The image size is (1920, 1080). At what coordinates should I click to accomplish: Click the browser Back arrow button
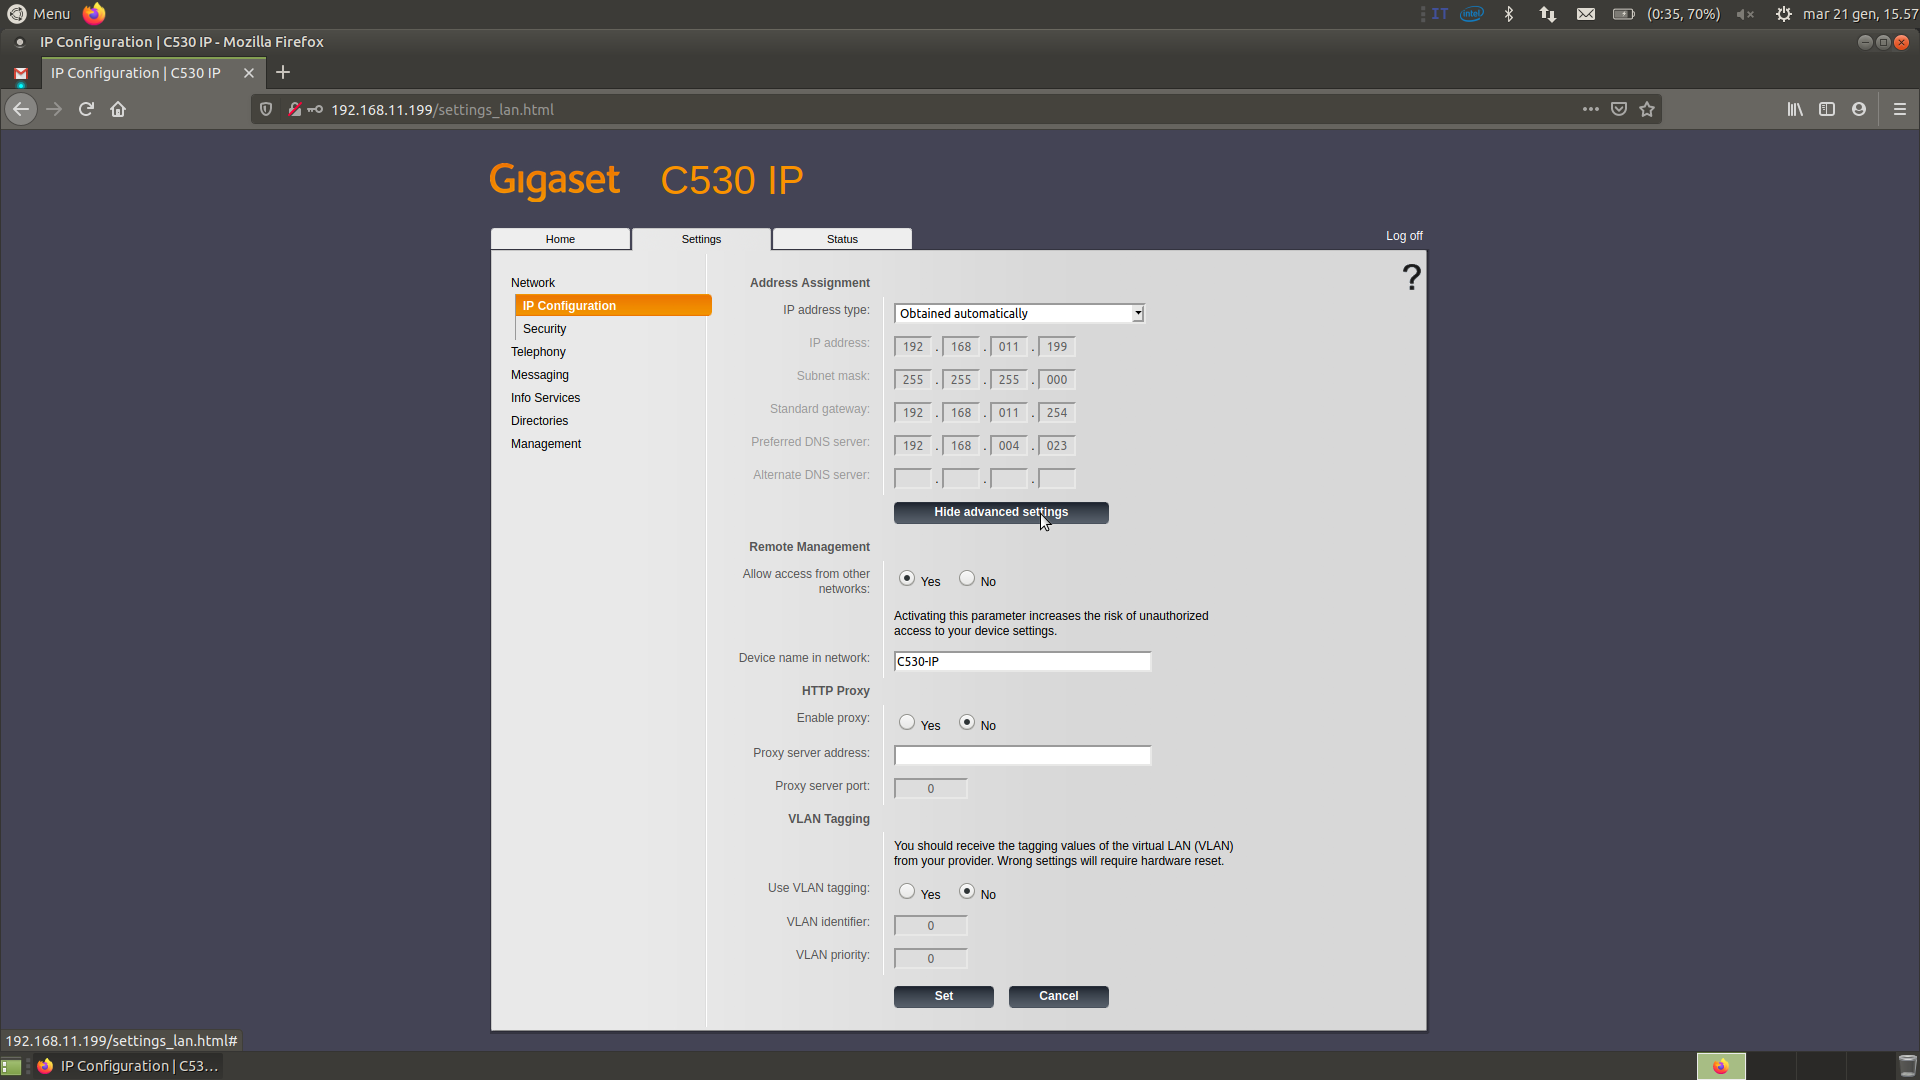tap(21, 109)
